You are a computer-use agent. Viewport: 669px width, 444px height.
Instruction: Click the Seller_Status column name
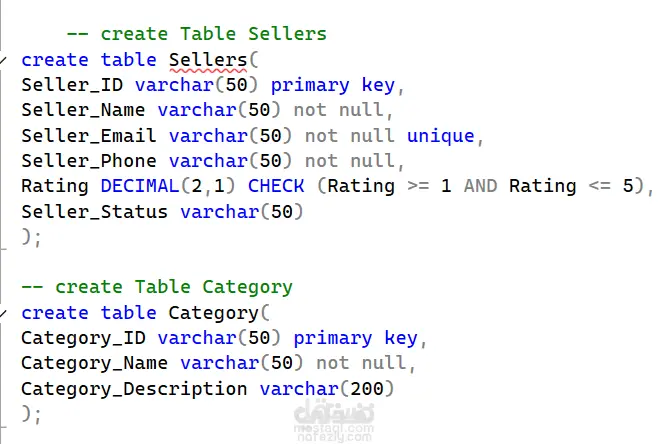95,212
